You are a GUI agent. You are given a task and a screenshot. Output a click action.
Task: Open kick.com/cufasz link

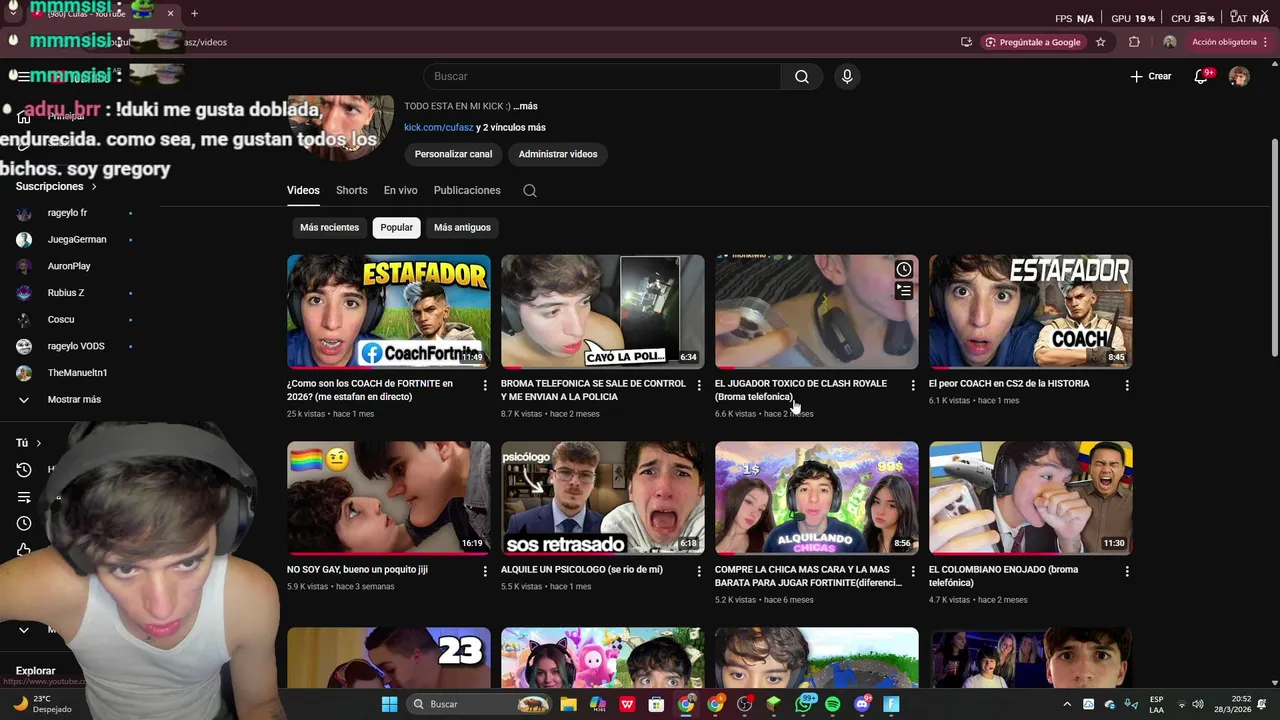click(x=437, y=128)
